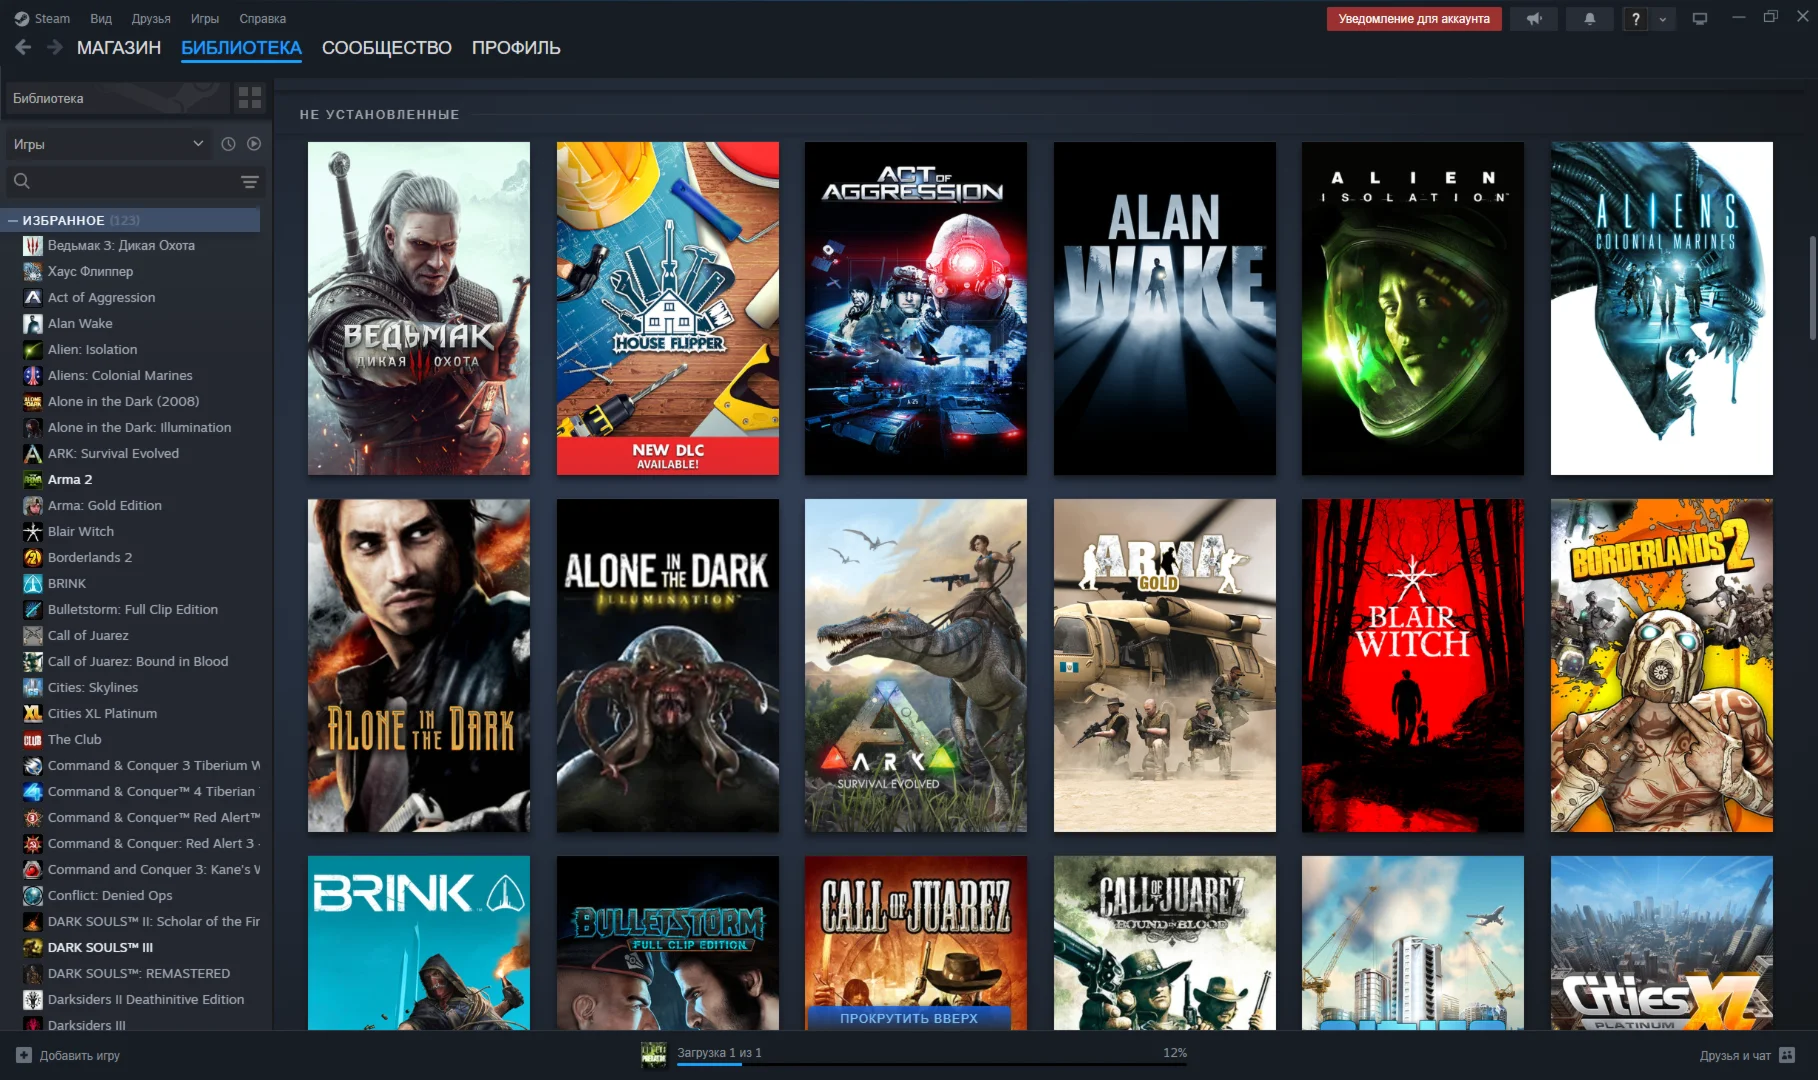Open the account dropdown arrow beside help

[1663, 19]
